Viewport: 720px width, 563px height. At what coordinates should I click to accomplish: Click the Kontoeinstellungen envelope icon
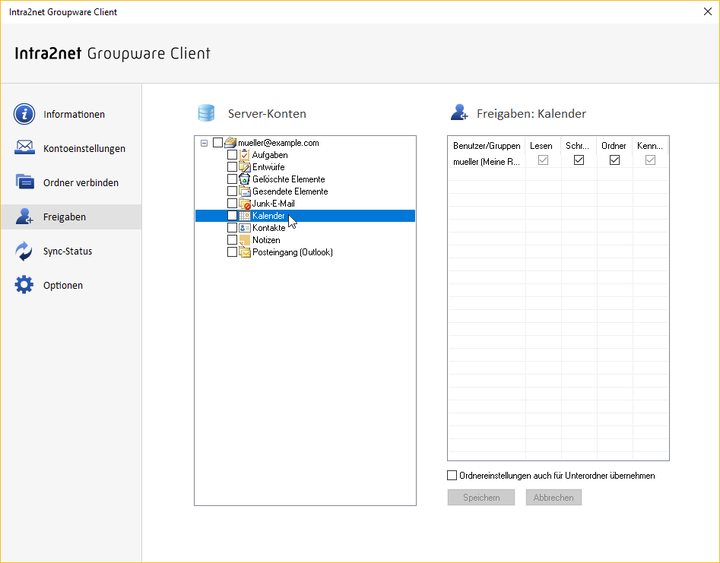(24, 147)
